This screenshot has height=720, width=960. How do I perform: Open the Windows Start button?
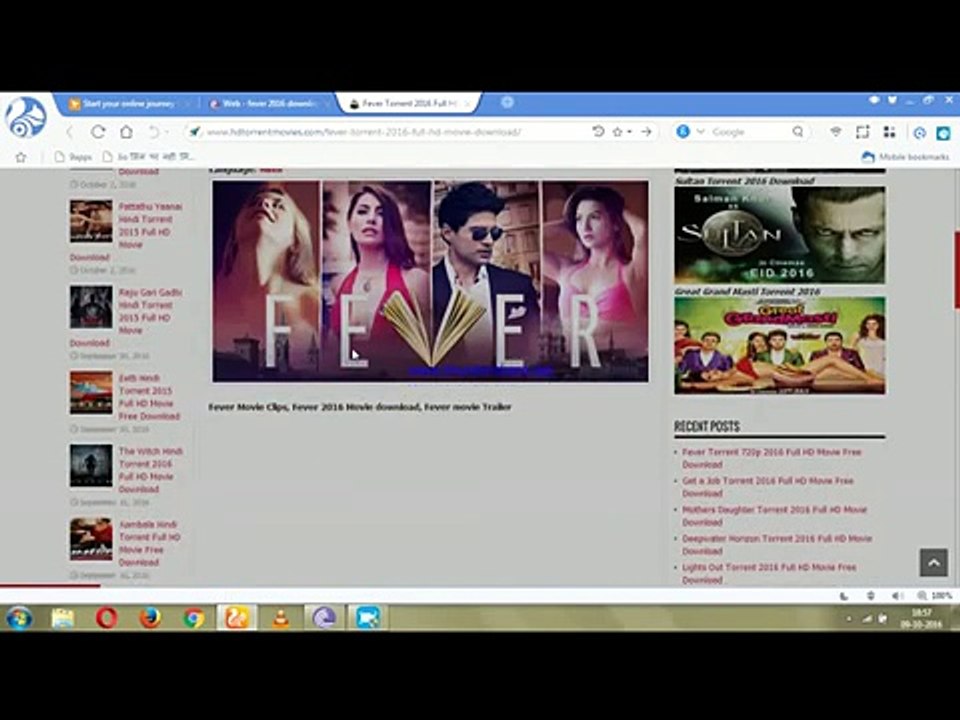tap(19, 618)
